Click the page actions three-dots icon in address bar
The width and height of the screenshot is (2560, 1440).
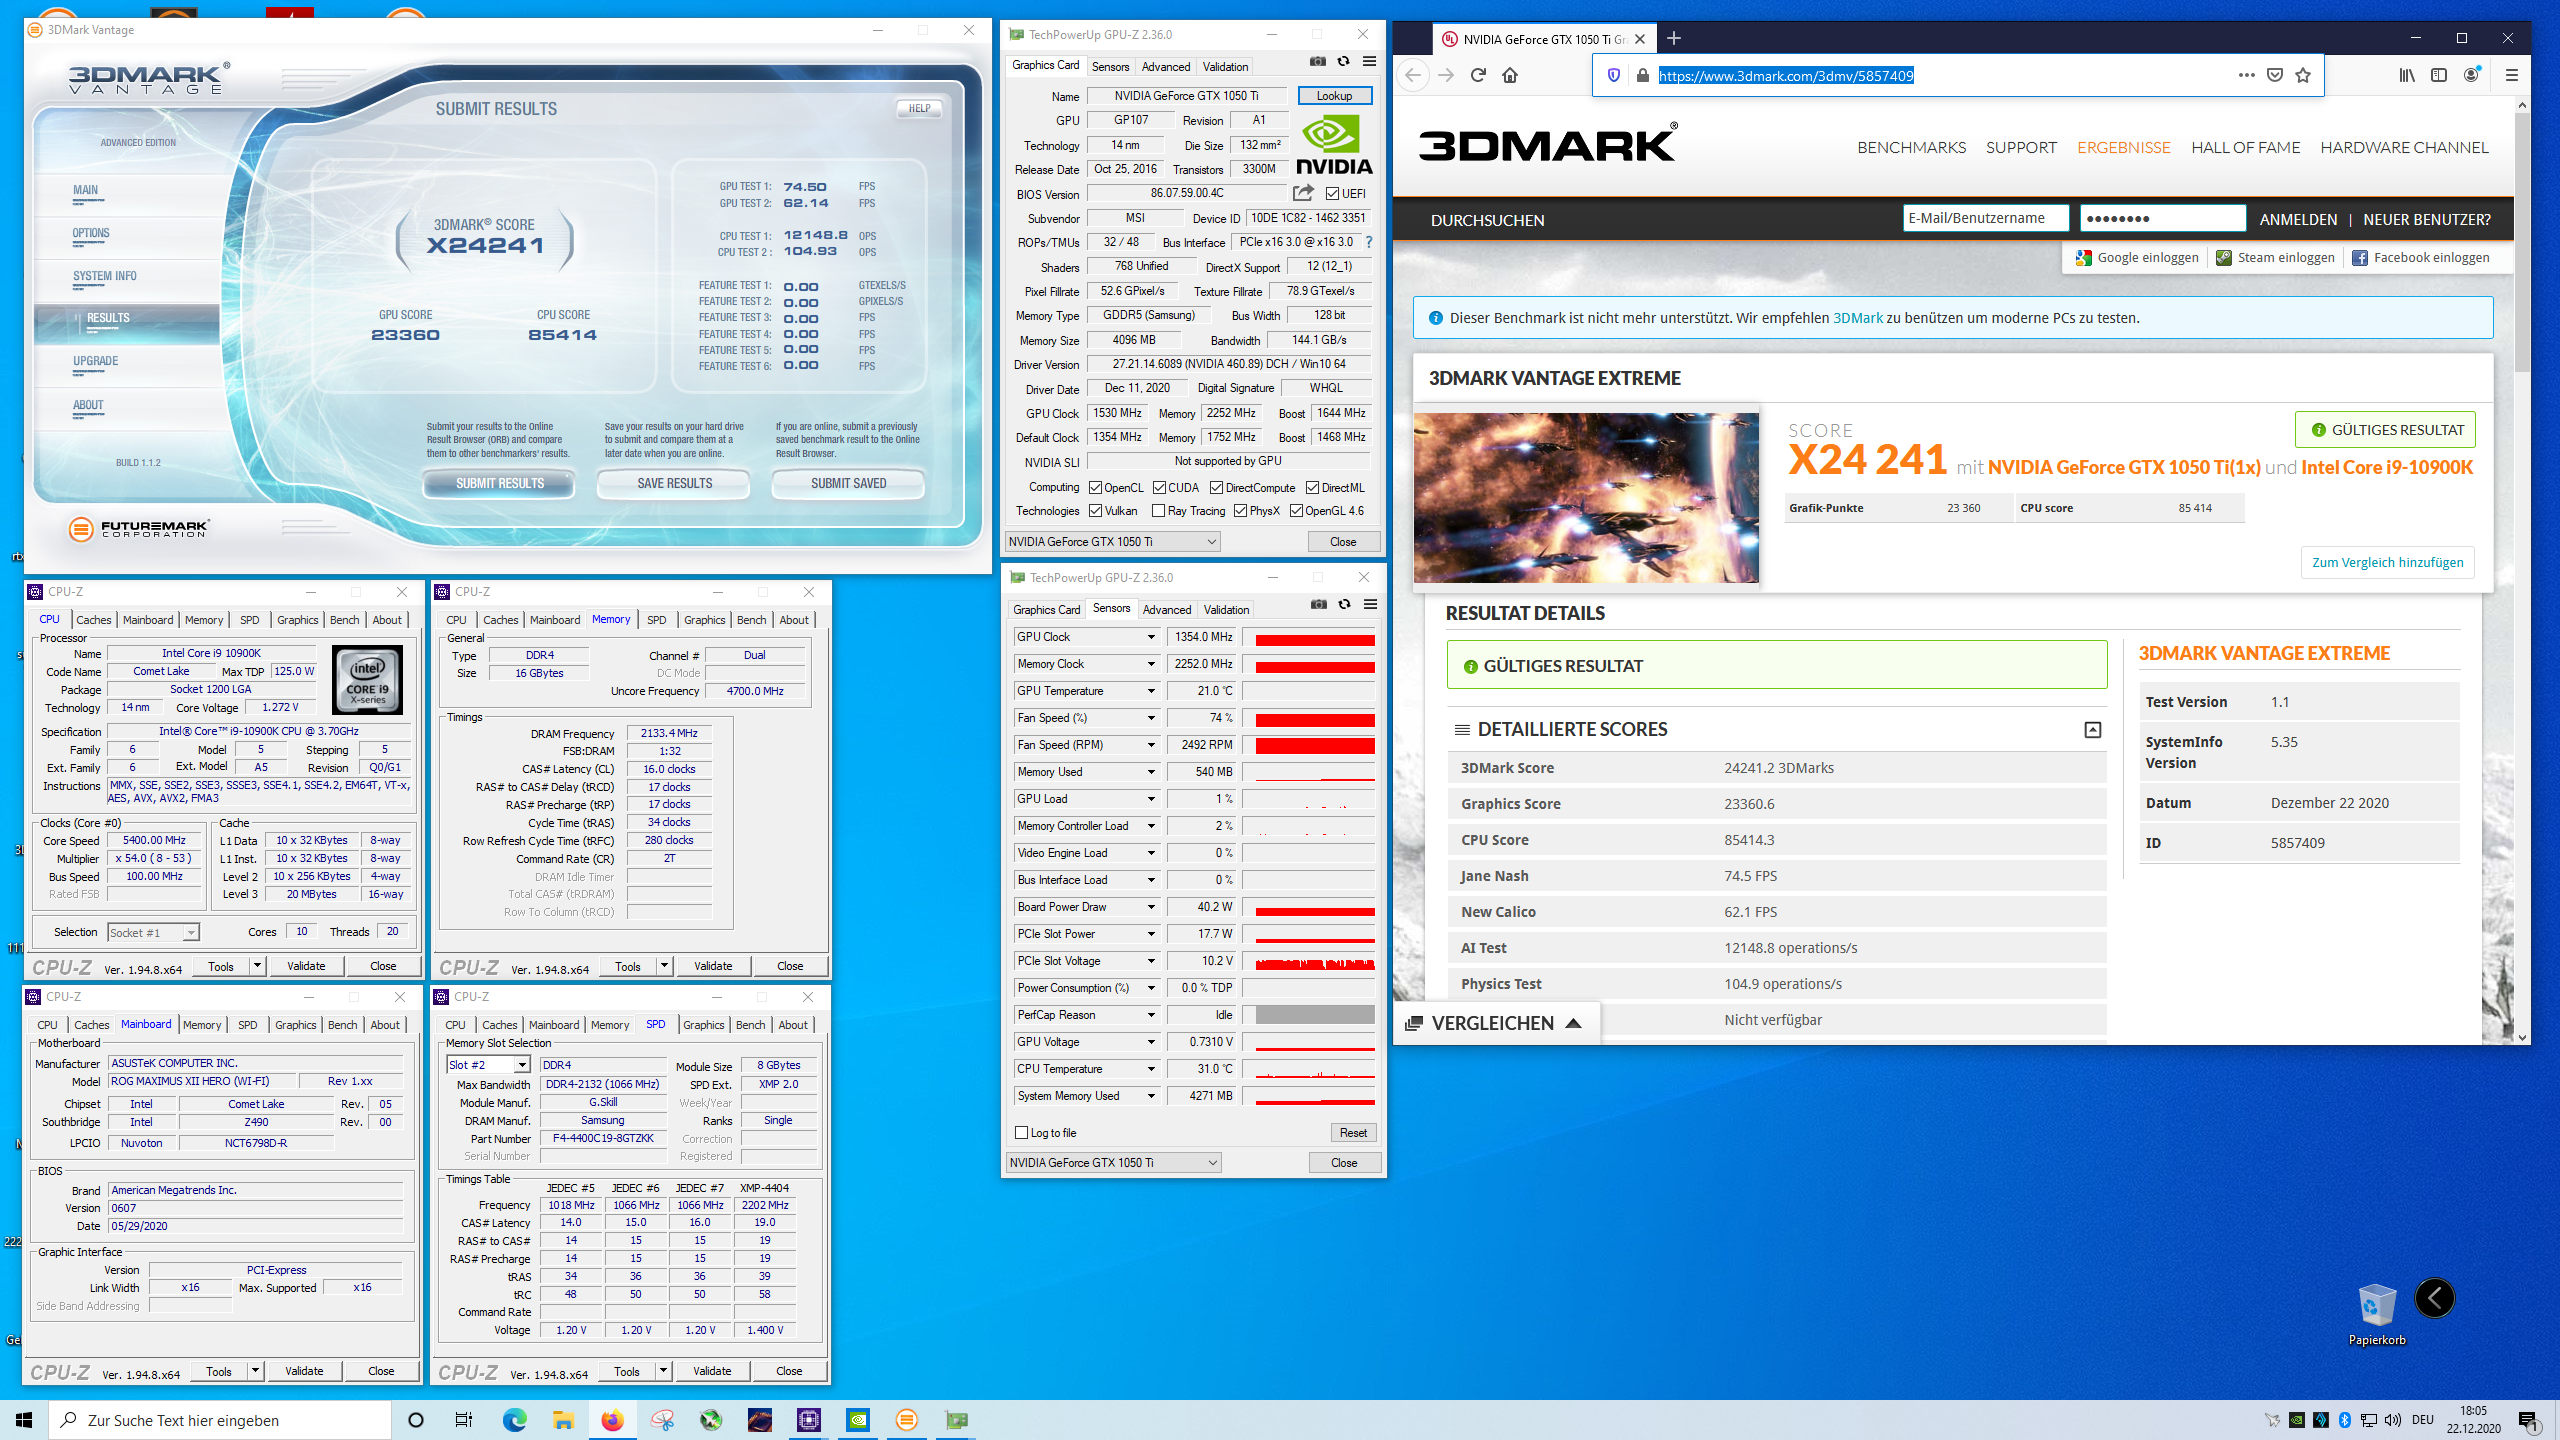click(x=2246, y=75)
